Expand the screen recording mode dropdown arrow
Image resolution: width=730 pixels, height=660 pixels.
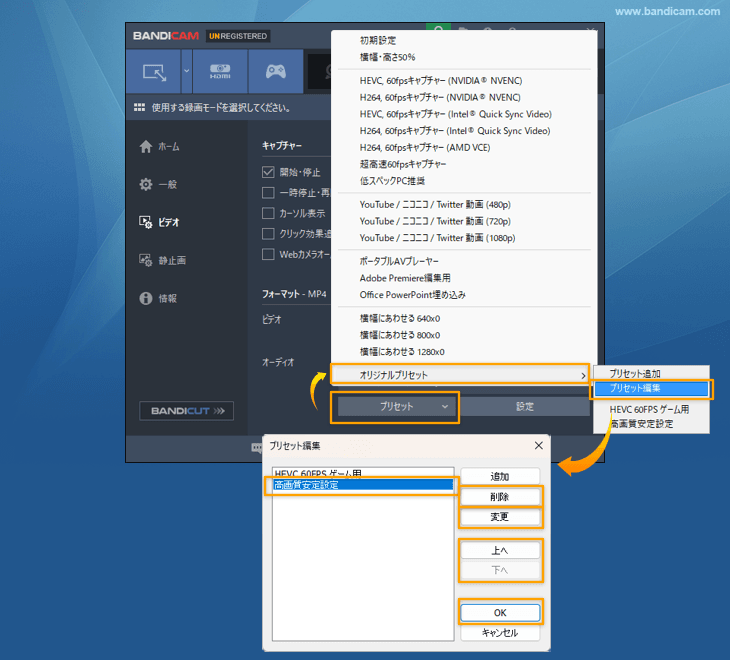(186, 72)
